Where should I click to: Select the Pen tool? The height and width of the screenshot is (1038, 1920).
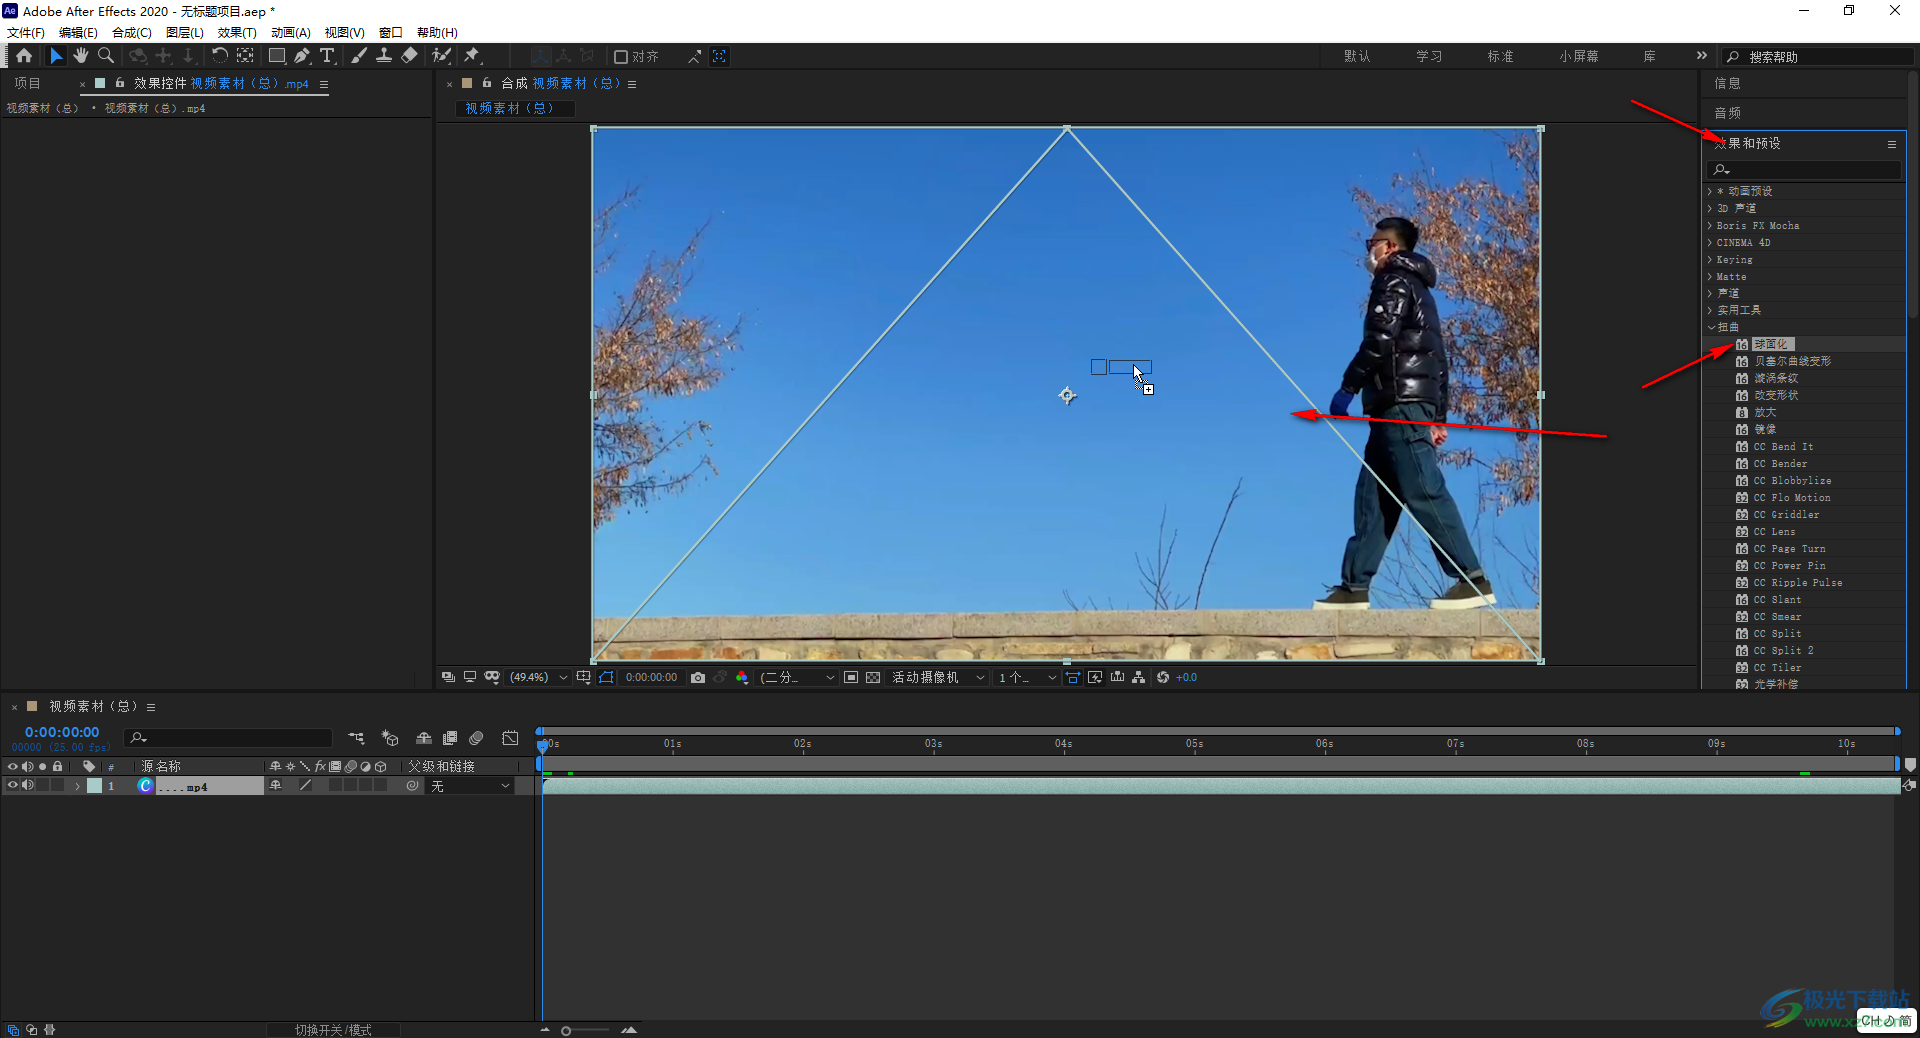point(301,56)
